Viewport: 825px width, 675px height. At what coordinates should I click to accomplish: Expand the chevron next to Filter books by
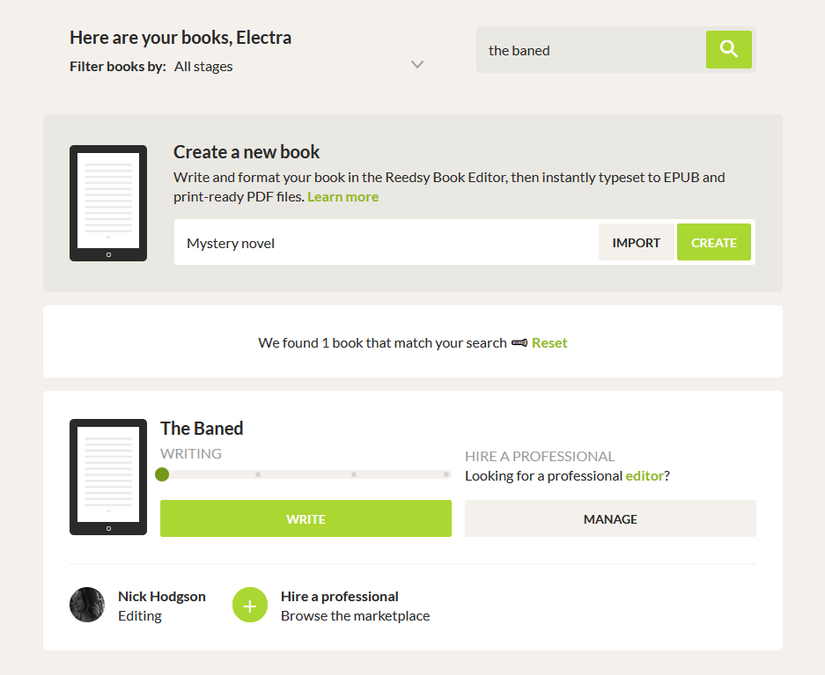(x=417, y=63)
